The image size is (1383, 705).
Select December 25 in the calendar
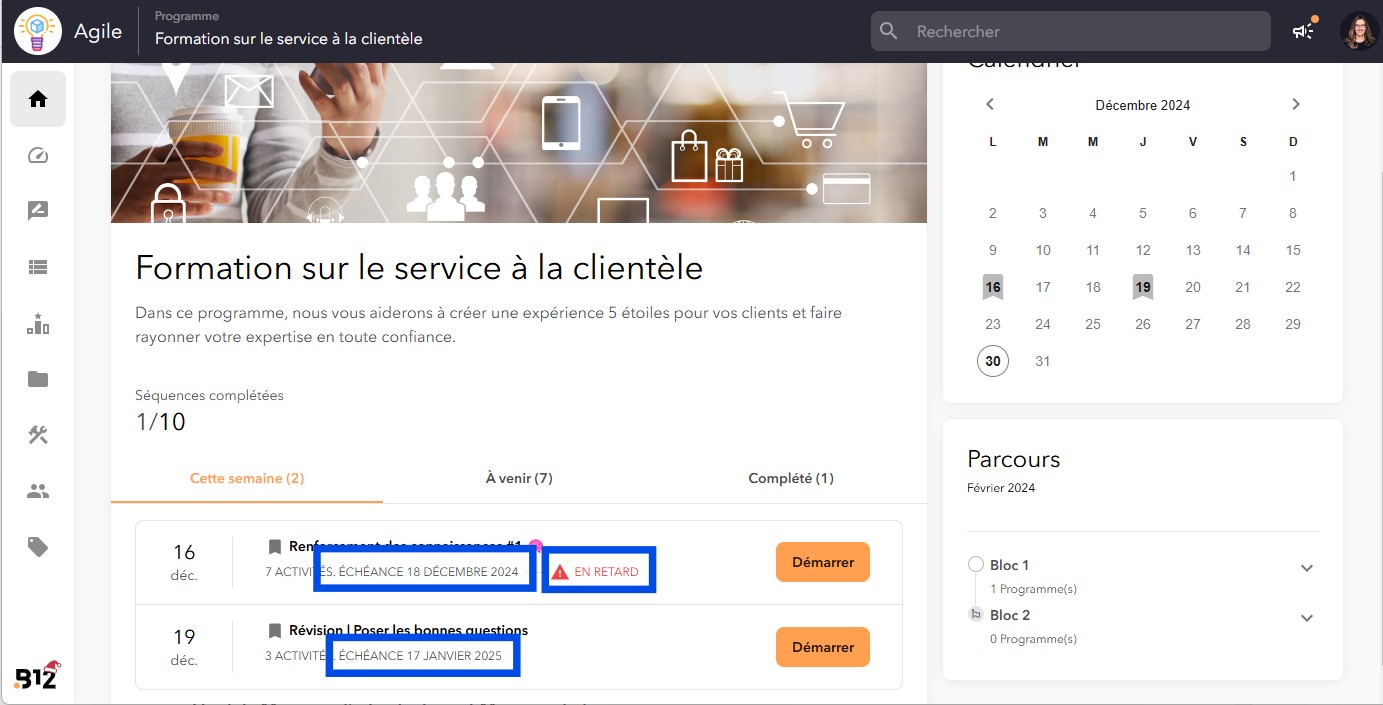(x=1093, y=324)
